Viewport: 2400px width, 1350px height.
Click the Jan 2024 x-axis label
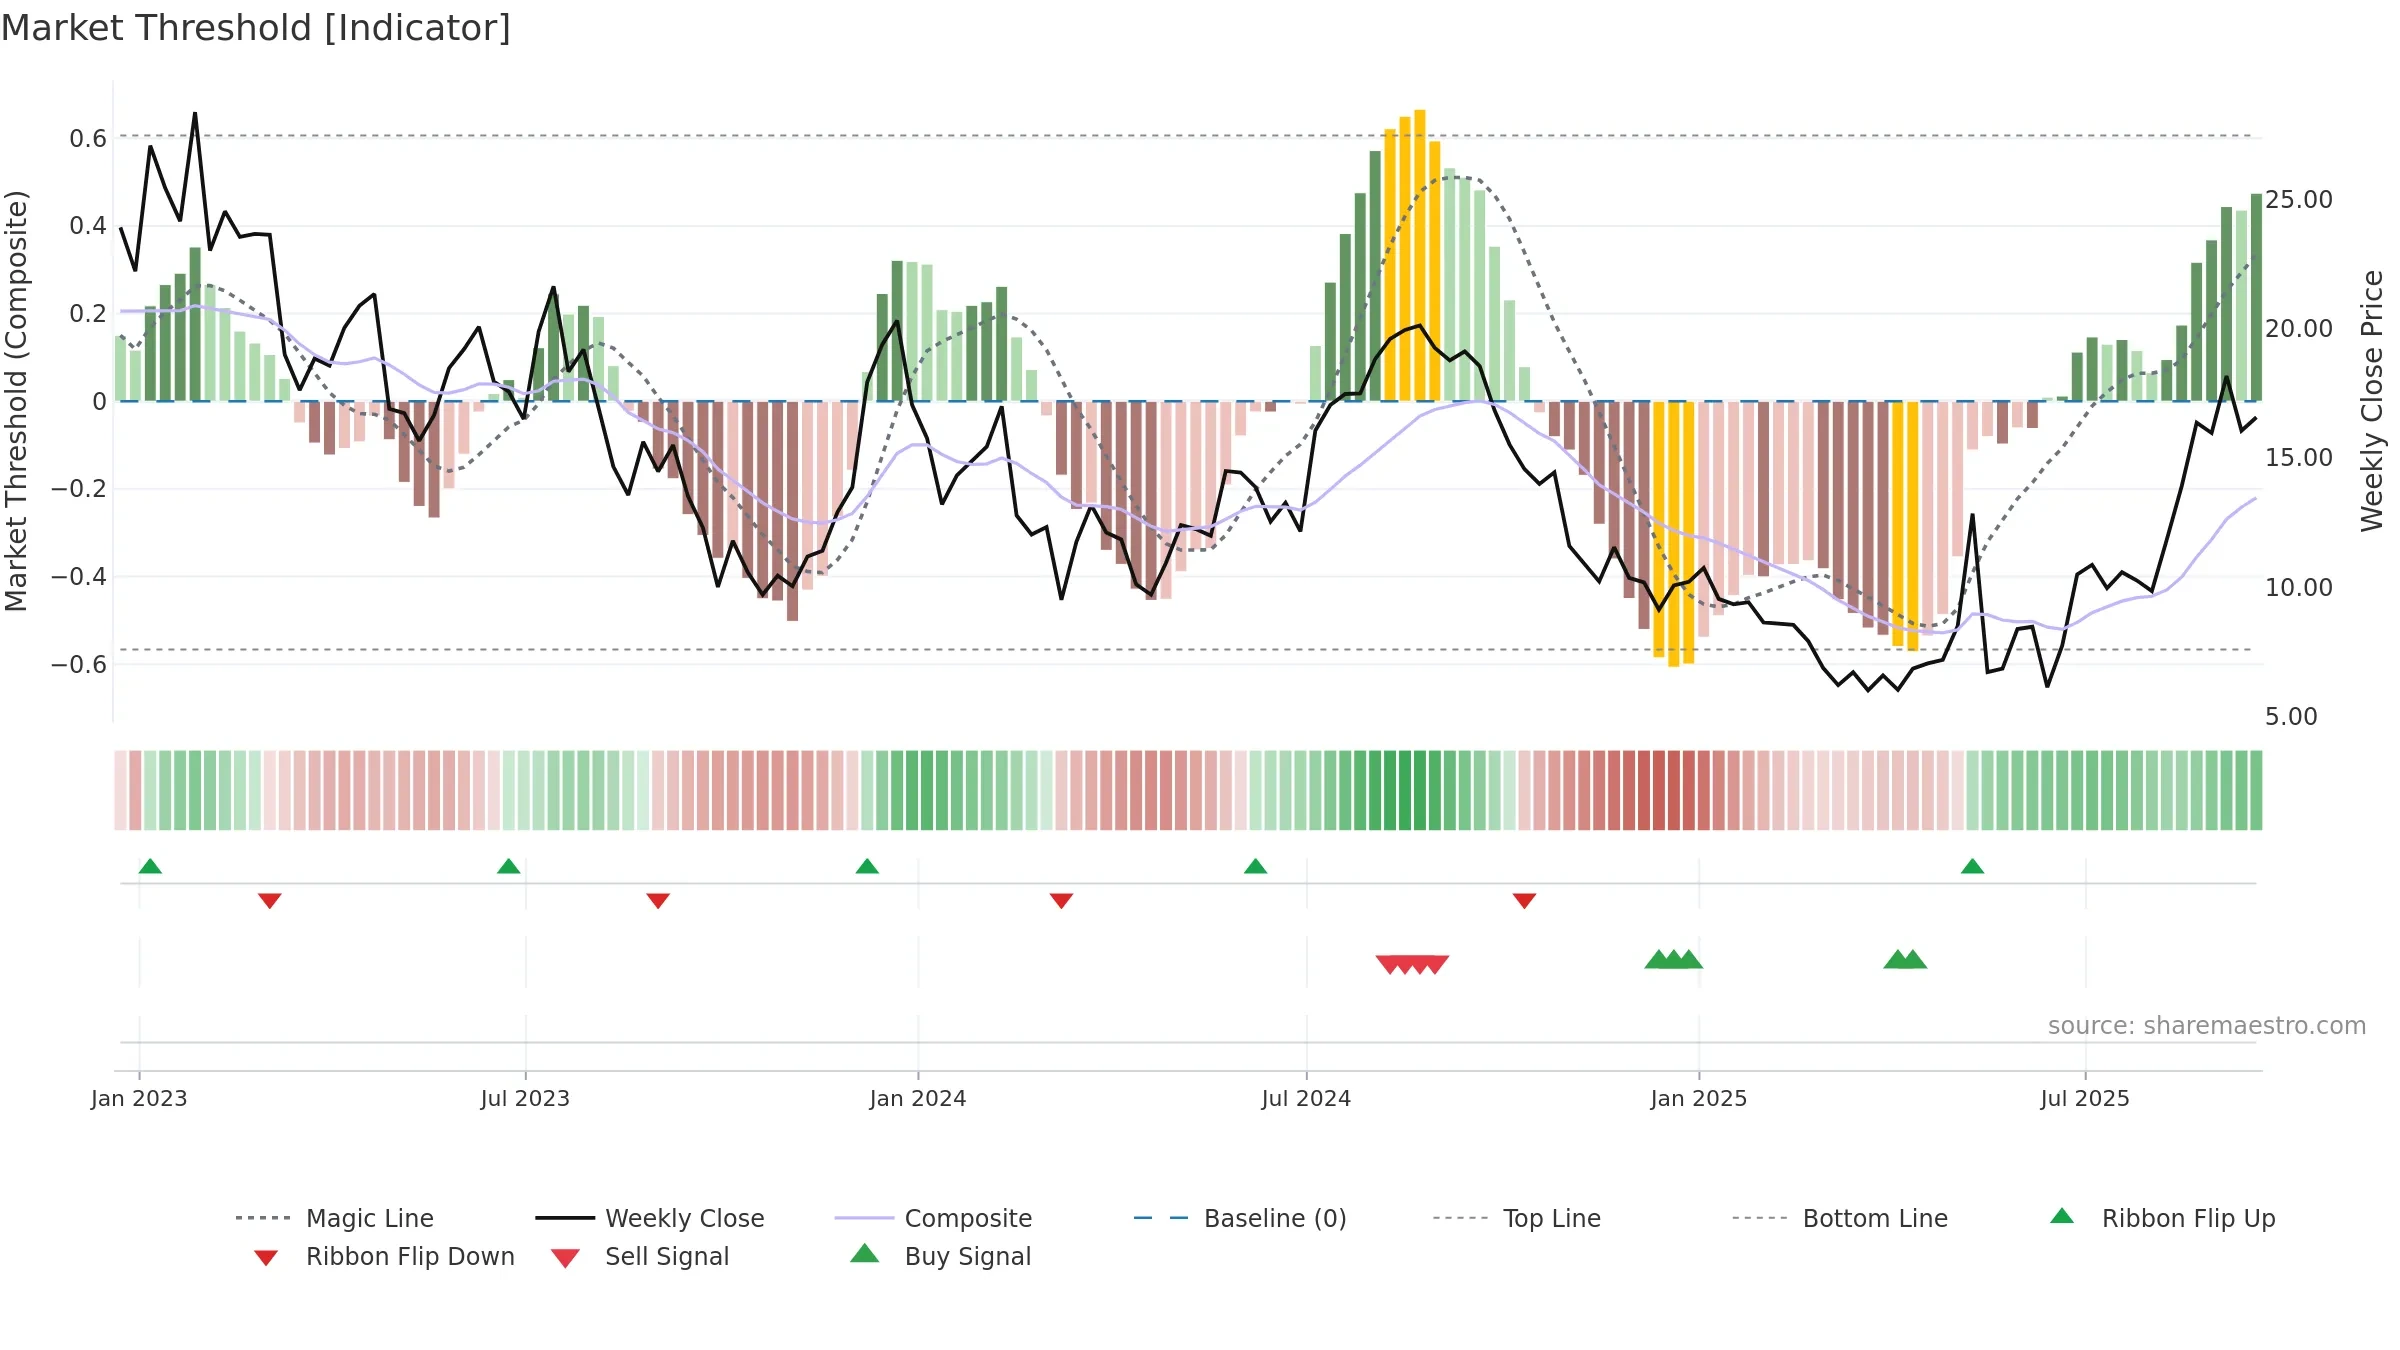pyautogui.click(x=918, y=1098)
